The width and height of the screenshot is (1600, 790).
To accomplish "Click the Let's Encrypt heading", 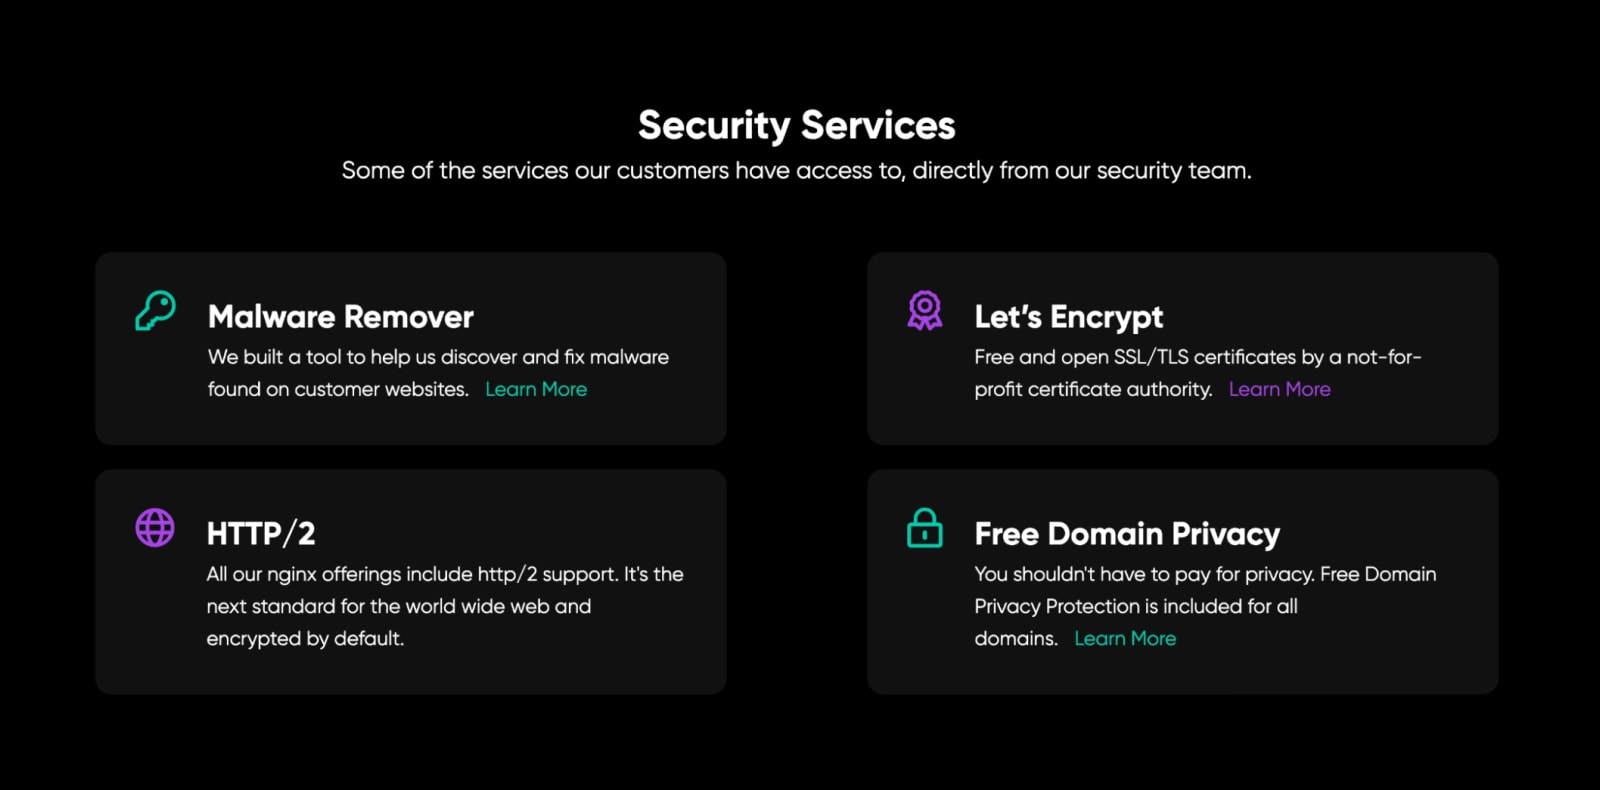I will 1068,317.
